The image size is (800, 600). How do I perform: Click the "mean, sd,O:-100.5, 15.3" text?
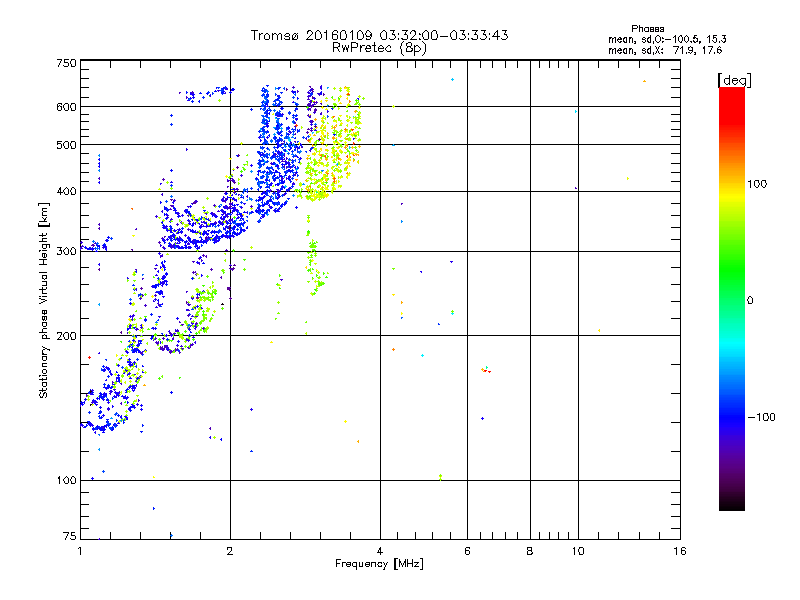667,39
